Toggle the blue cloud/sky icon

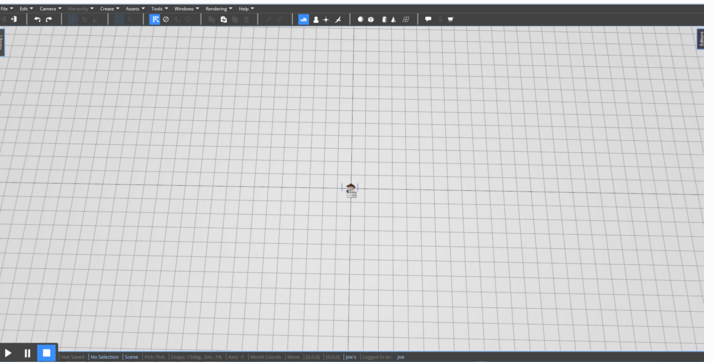(303, 19)
